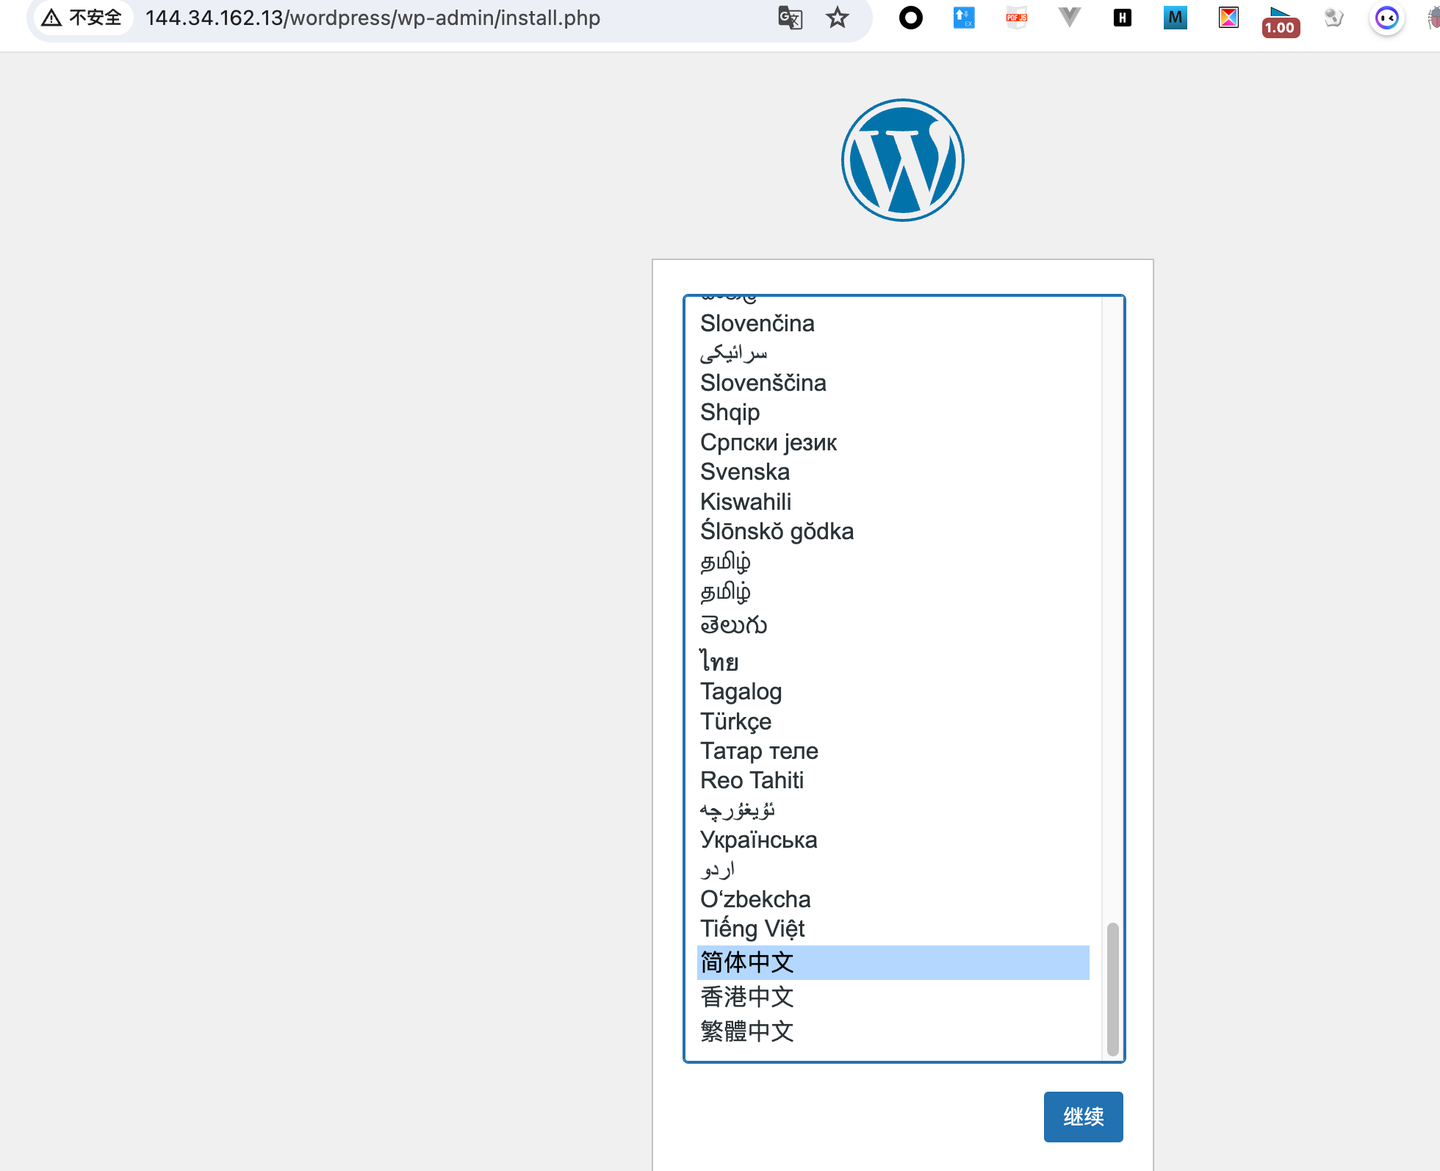Open the Vue DevTools extension icon

point(1069,17)
